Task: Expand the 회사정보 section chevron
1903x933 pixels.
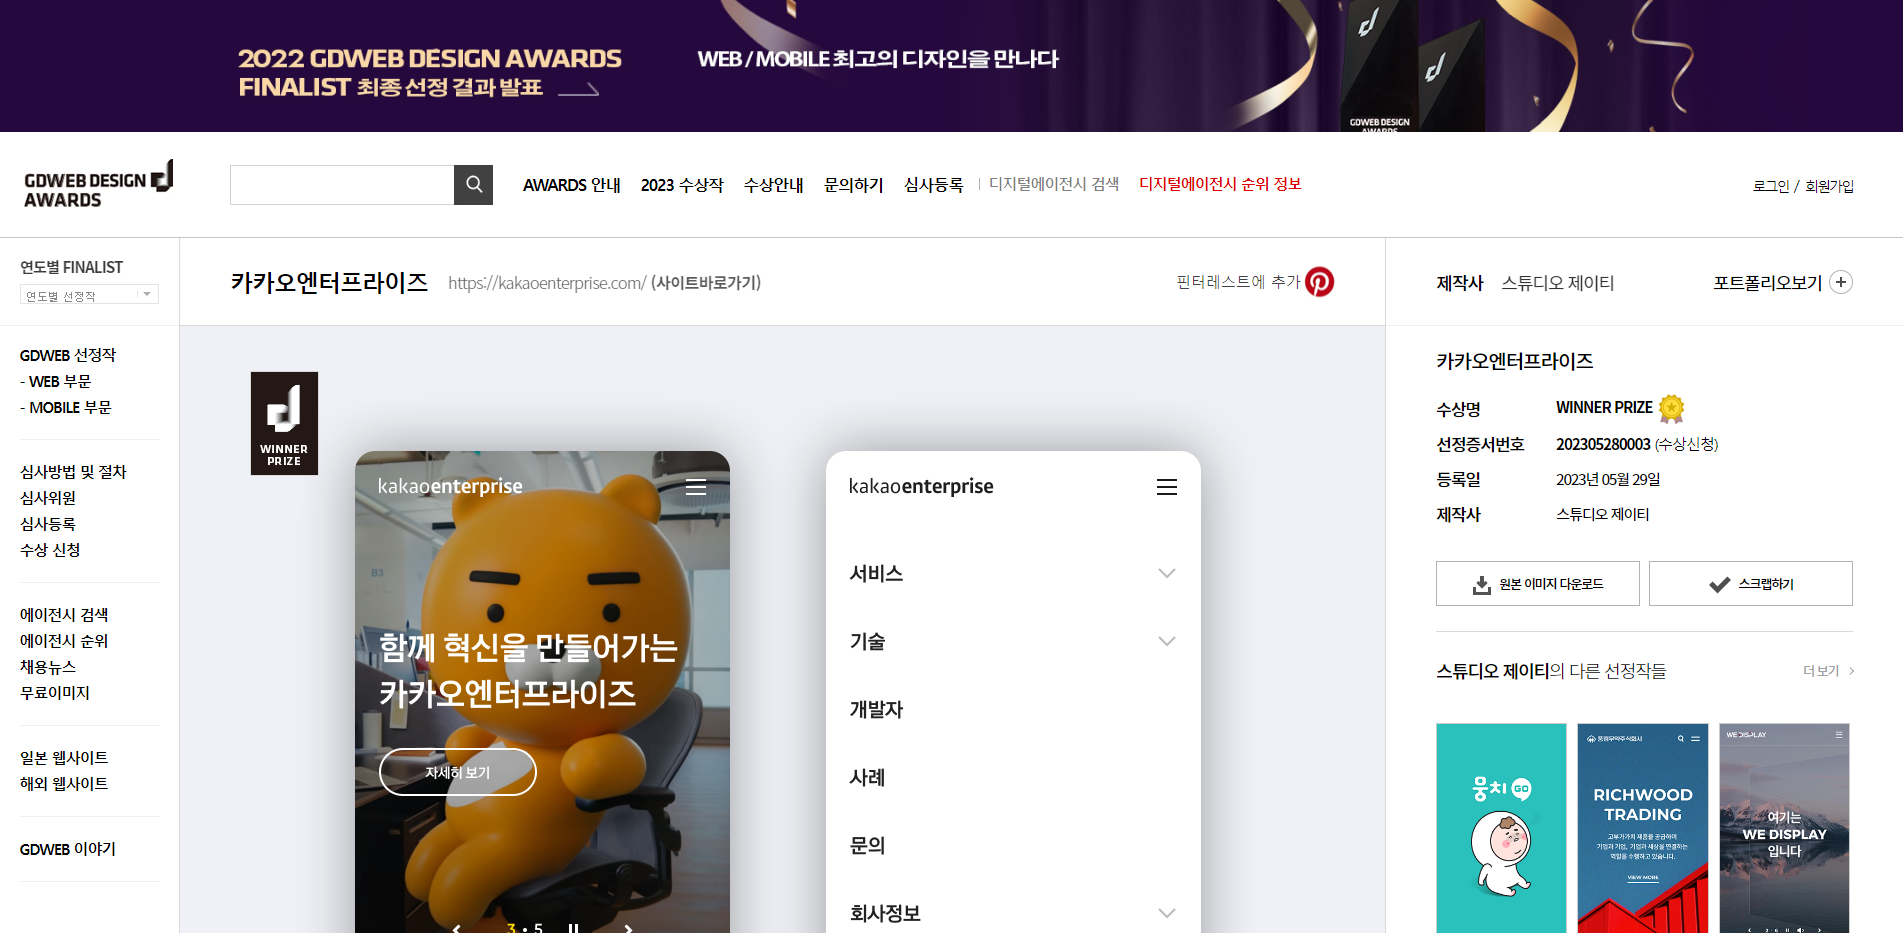Action: click(1166, 912)
